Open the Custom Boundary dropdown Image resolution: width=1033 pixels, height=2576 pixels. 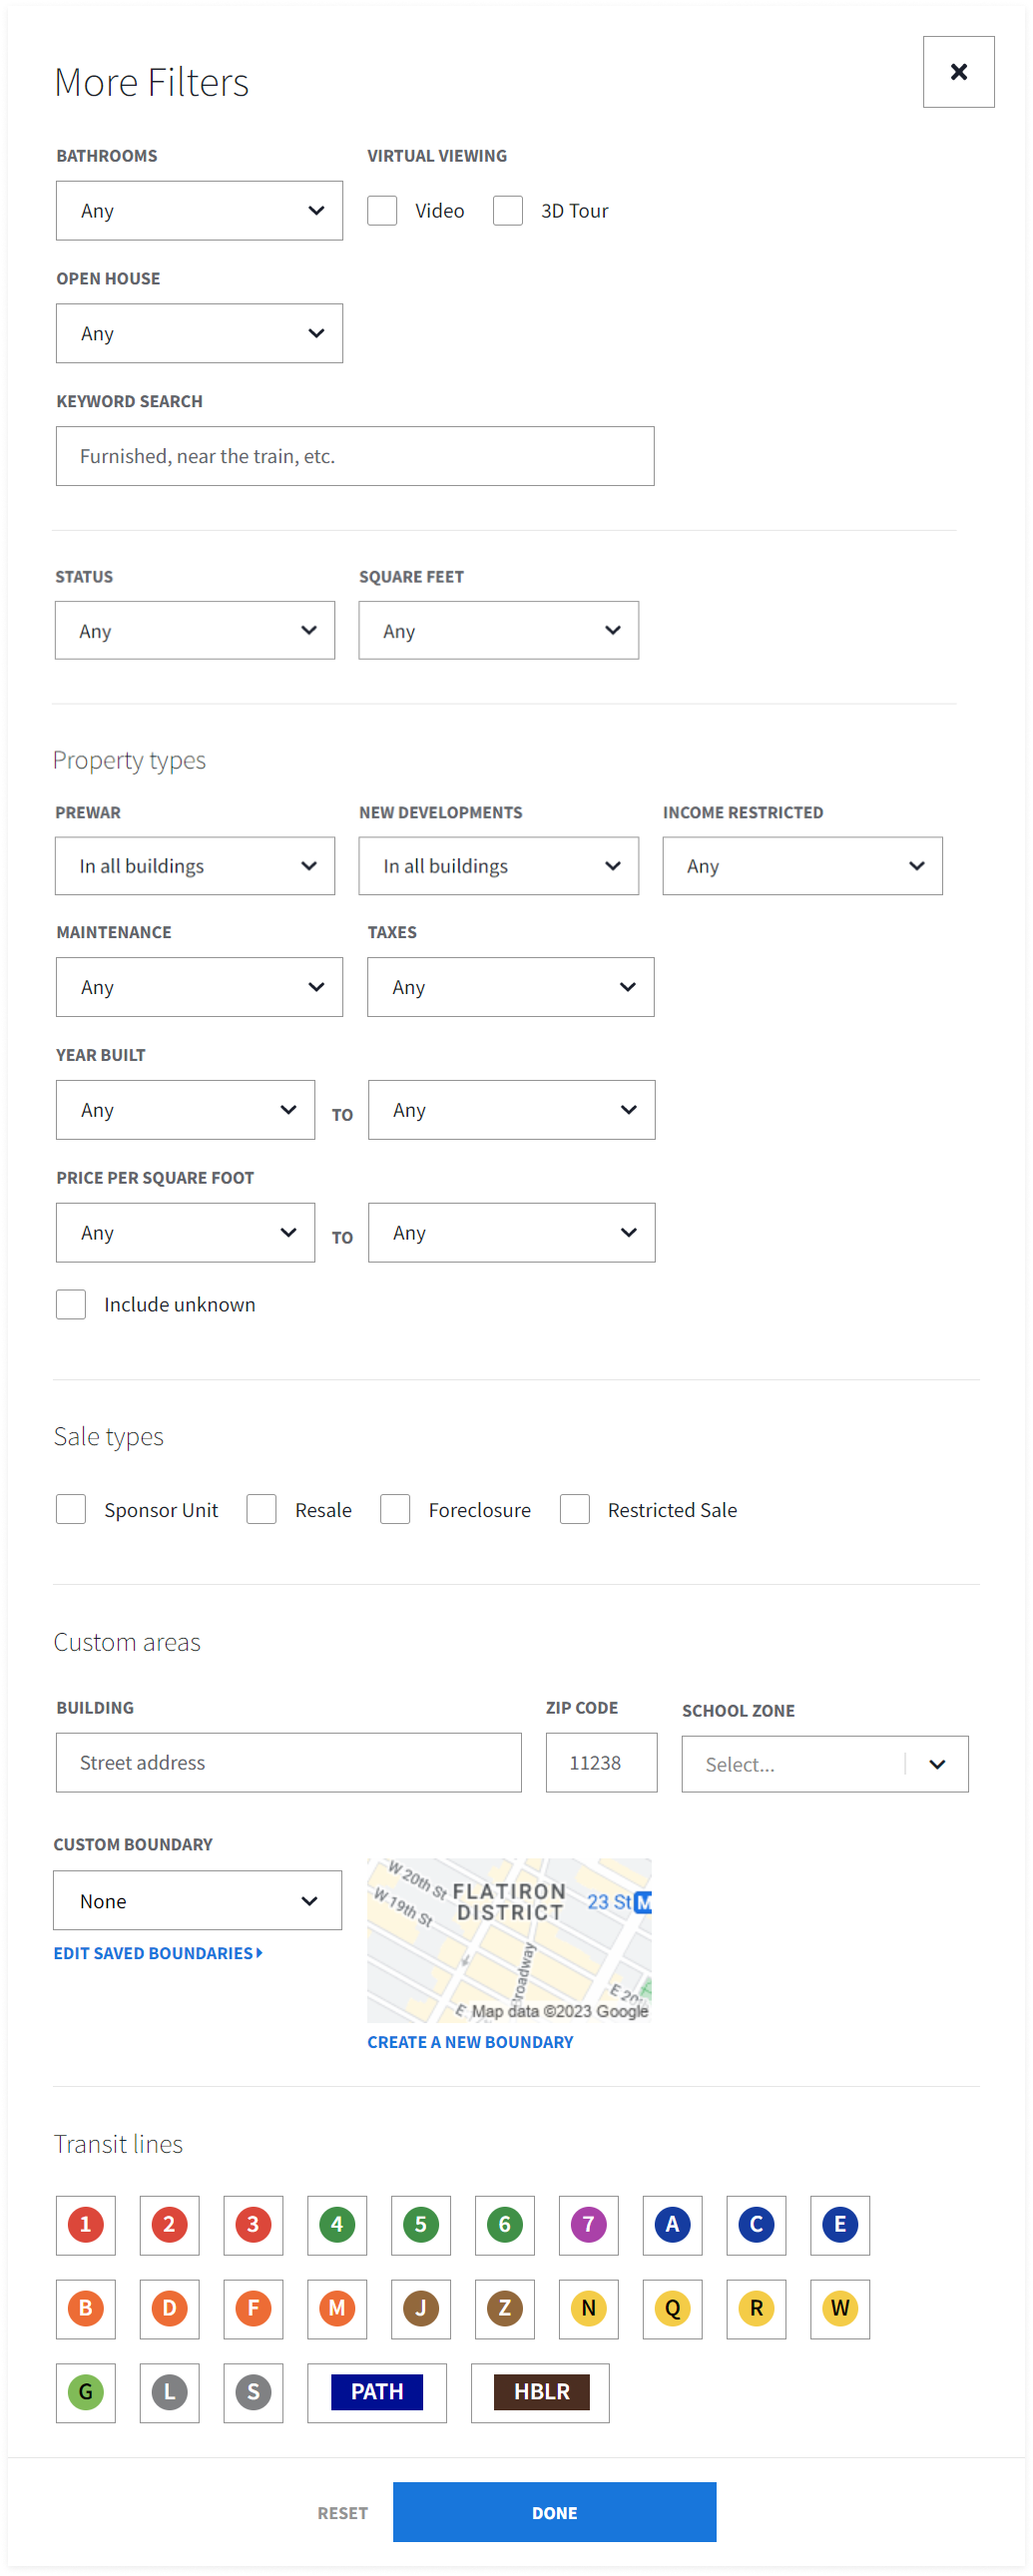click(197, 1901)
